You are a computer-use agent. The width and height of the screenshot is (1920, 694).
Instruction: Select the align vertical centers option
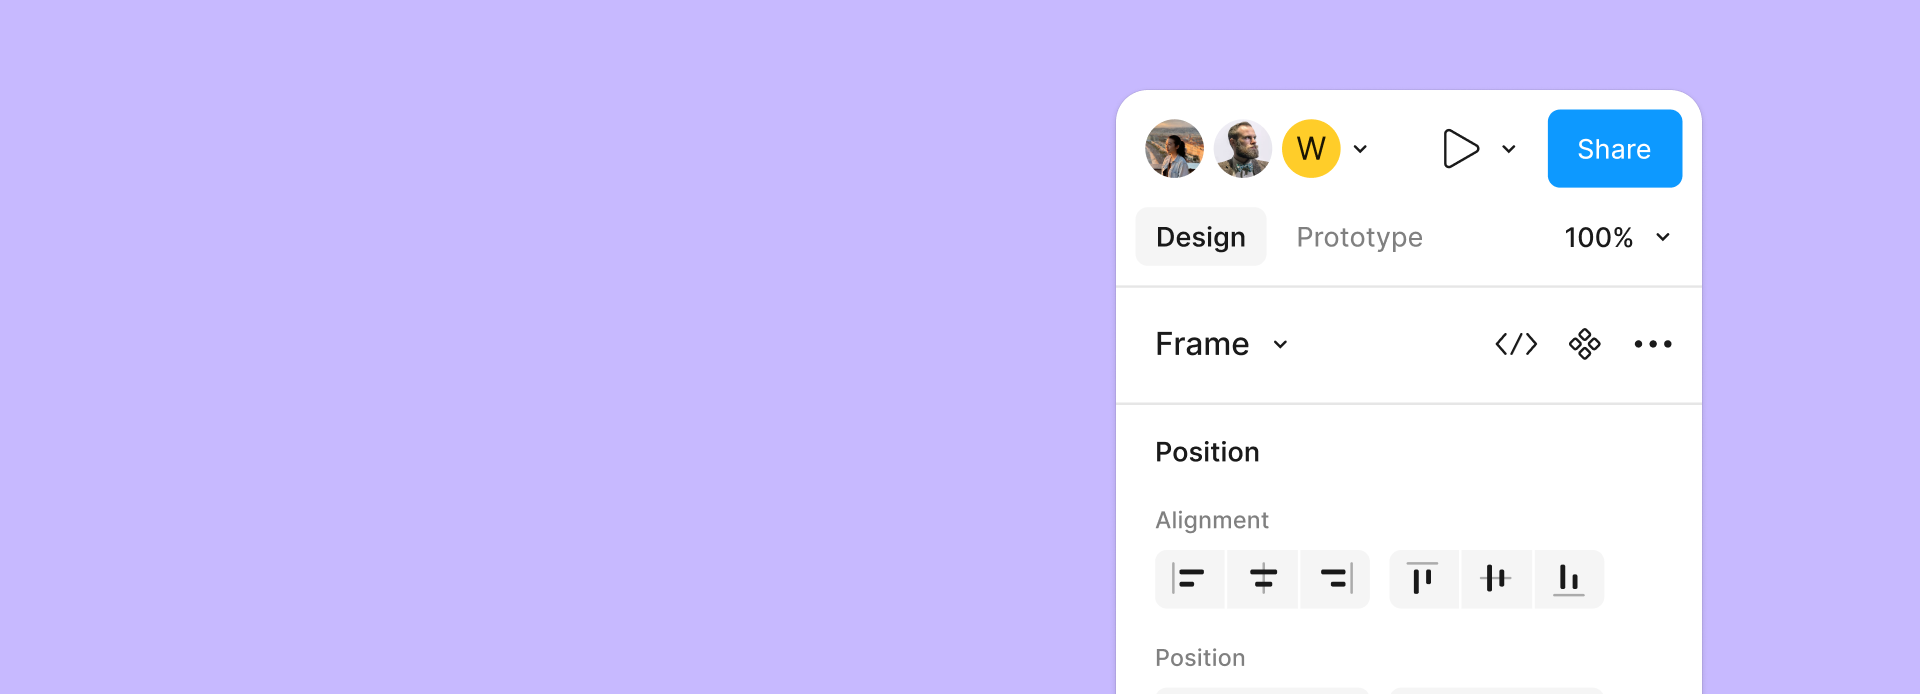click(x=1496, y=578)
